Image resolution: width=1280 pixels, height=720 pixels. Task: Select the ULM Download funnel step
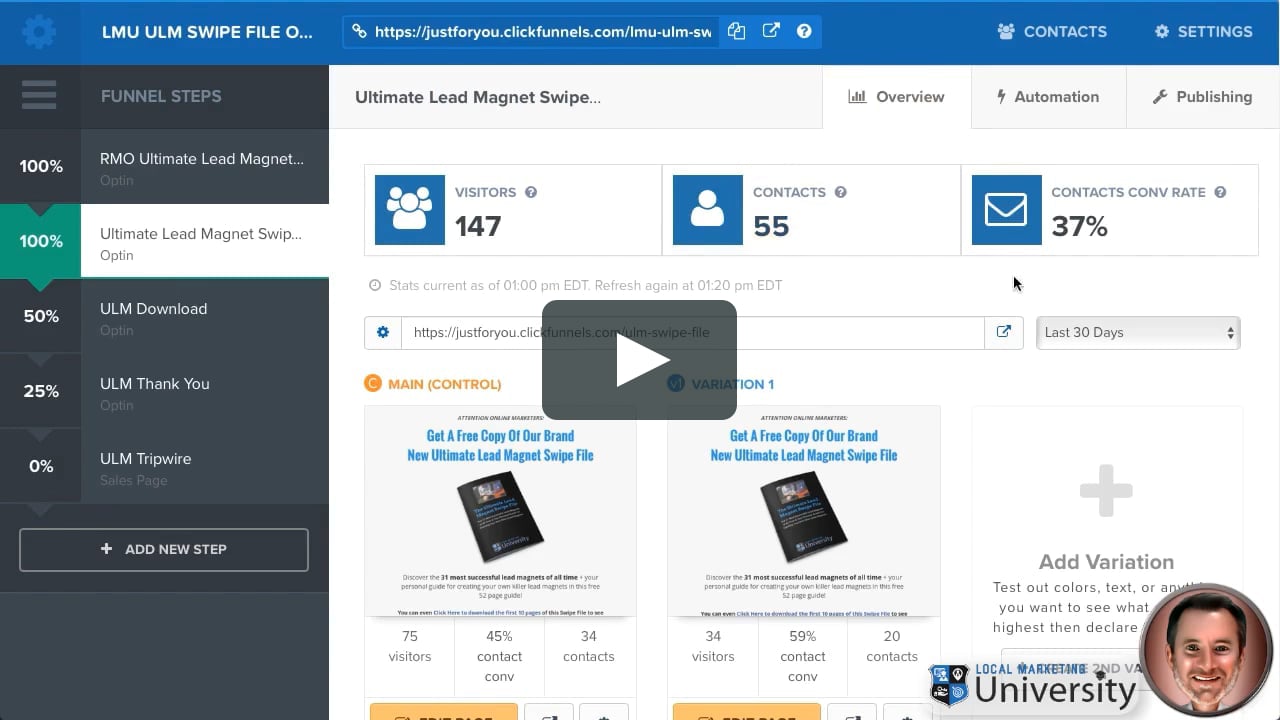tap(205, 316)
